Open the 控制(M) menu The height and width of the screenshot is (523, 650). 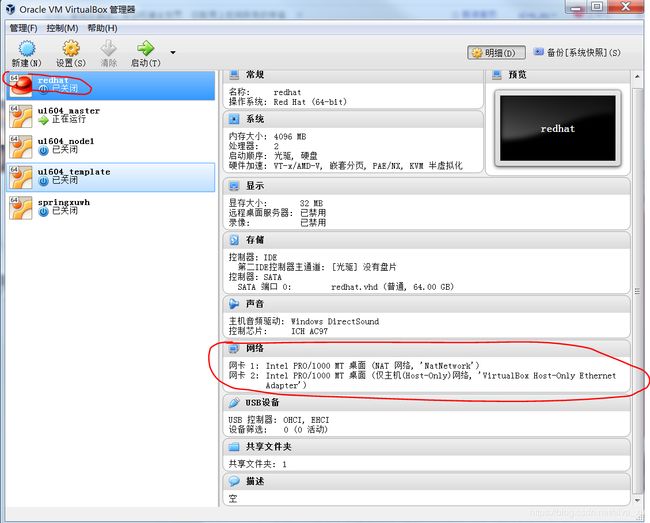point(62,28)
